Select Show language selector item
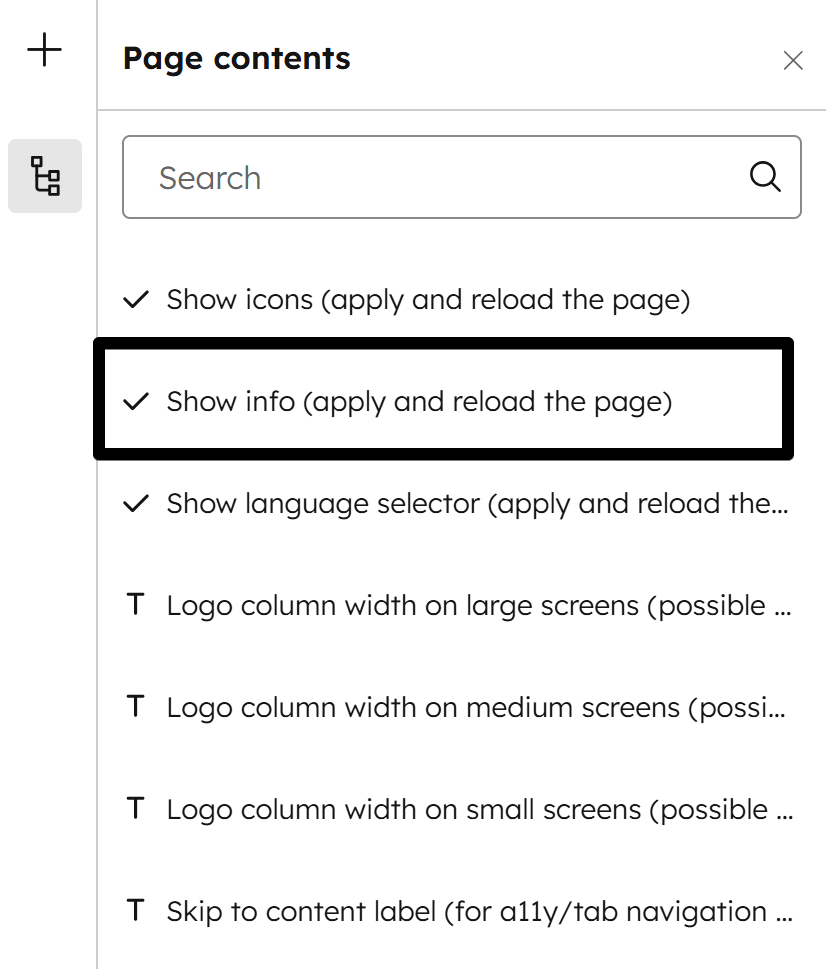Screen dimensions: 826x969 [457, 504]
